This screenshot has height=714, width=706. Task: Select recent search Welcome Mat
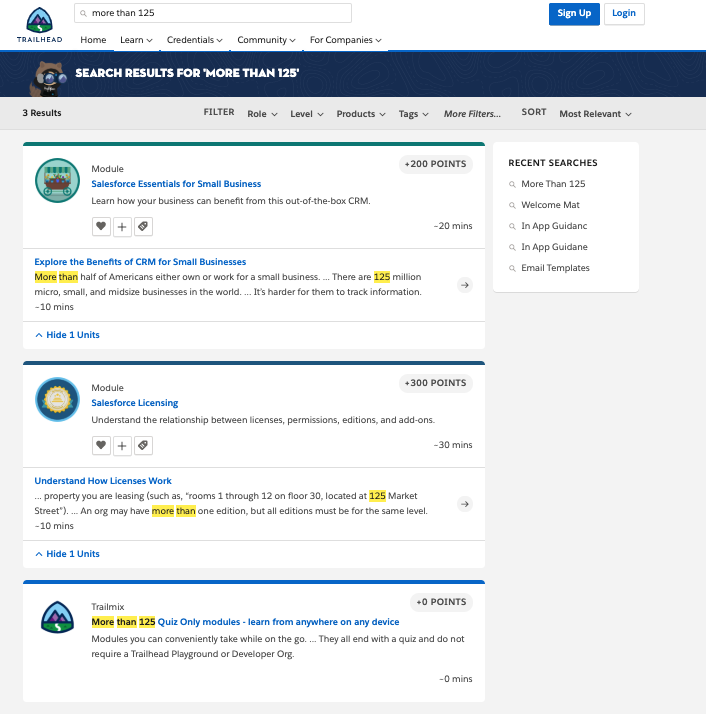(550, 205)
